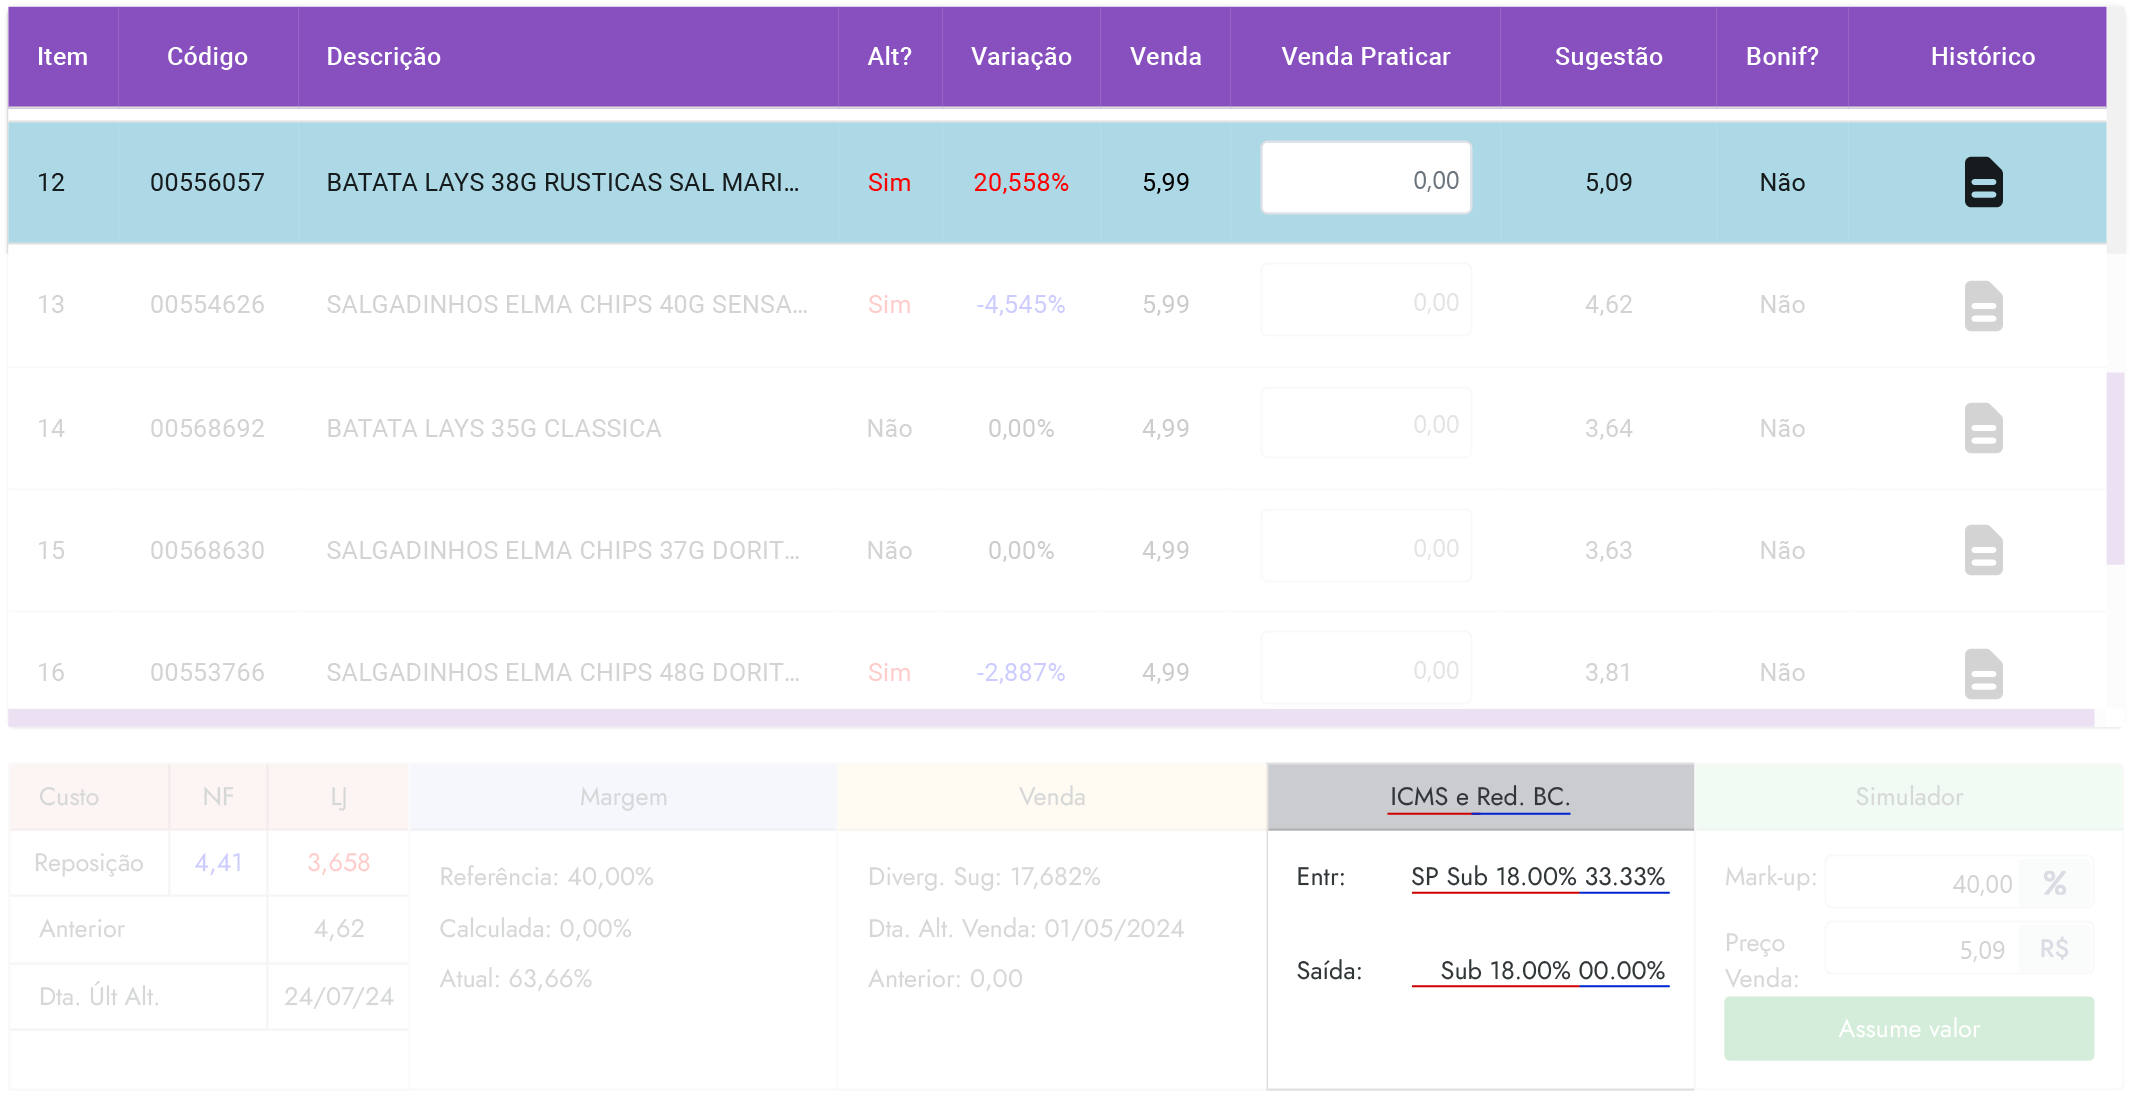2135x1108 pixels.
Task: Click Venda Praticar field for item 12
Action: coord(1365,179)
